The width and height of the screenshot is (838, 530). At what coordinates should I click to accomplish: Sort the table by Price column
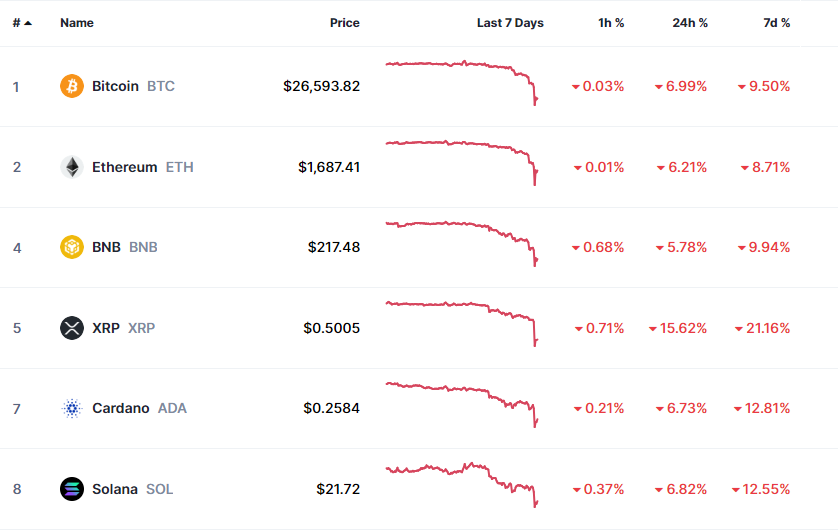pos(344,22)
